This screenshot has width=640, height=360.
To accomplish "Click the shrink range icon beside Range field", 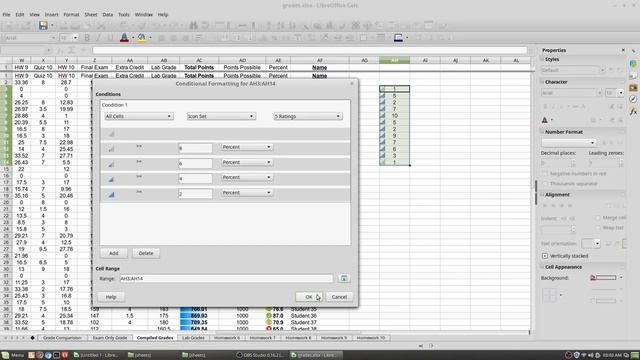I will pyautogui.click(x=344, y=278).
